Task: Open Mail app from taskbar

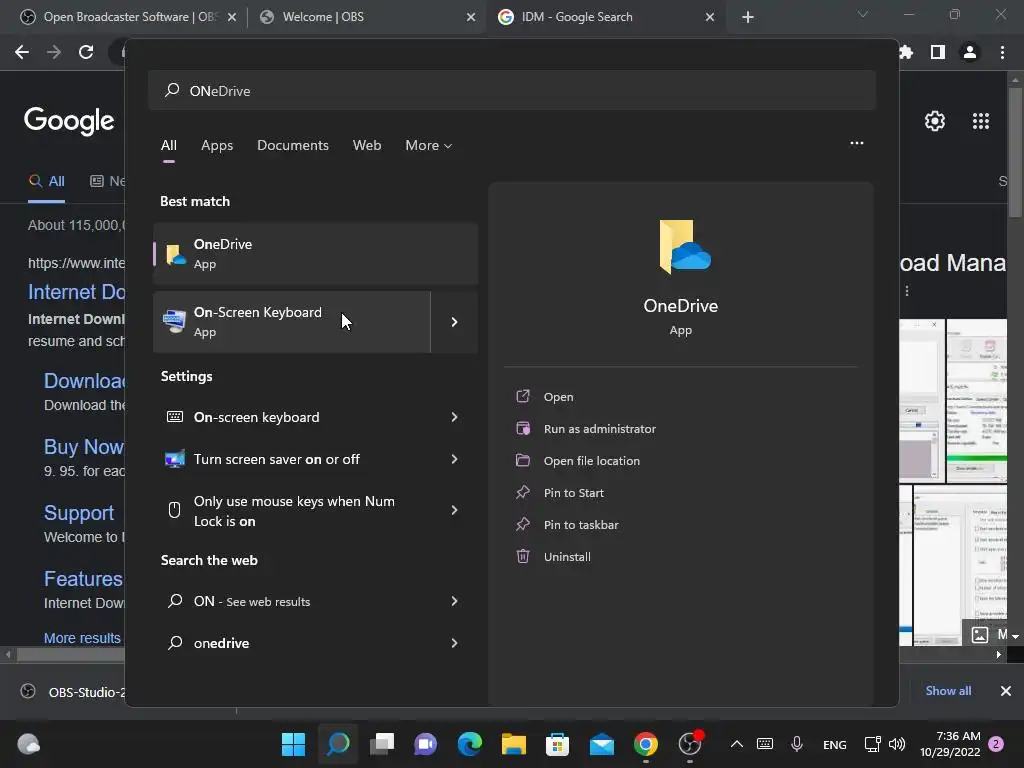Action: [x=601, y=744]
